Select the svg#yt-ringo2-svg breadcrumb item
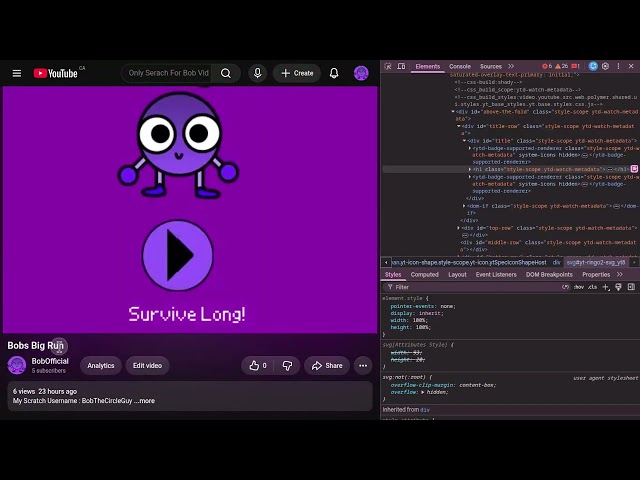This screenshot has width=640, height=480. [x=596, y=262]
